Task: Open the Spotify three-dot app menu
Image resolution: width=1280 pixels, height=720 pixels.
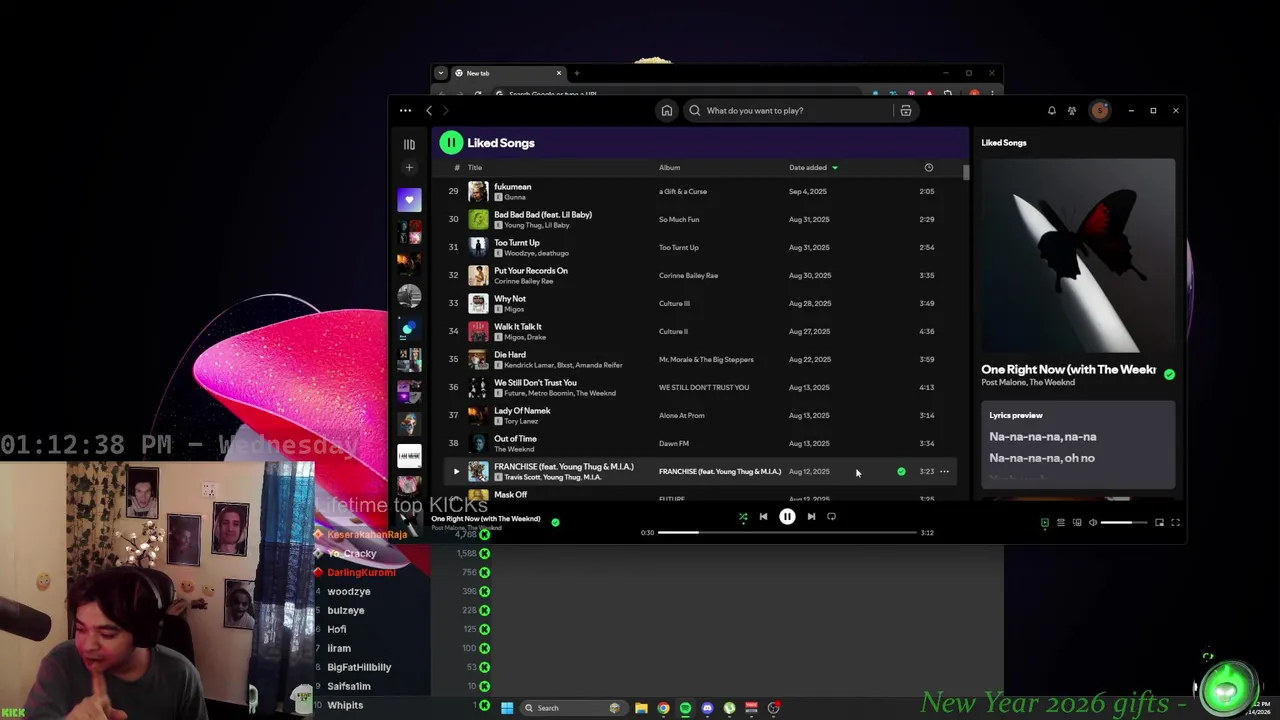Action: tap(405, 111)
